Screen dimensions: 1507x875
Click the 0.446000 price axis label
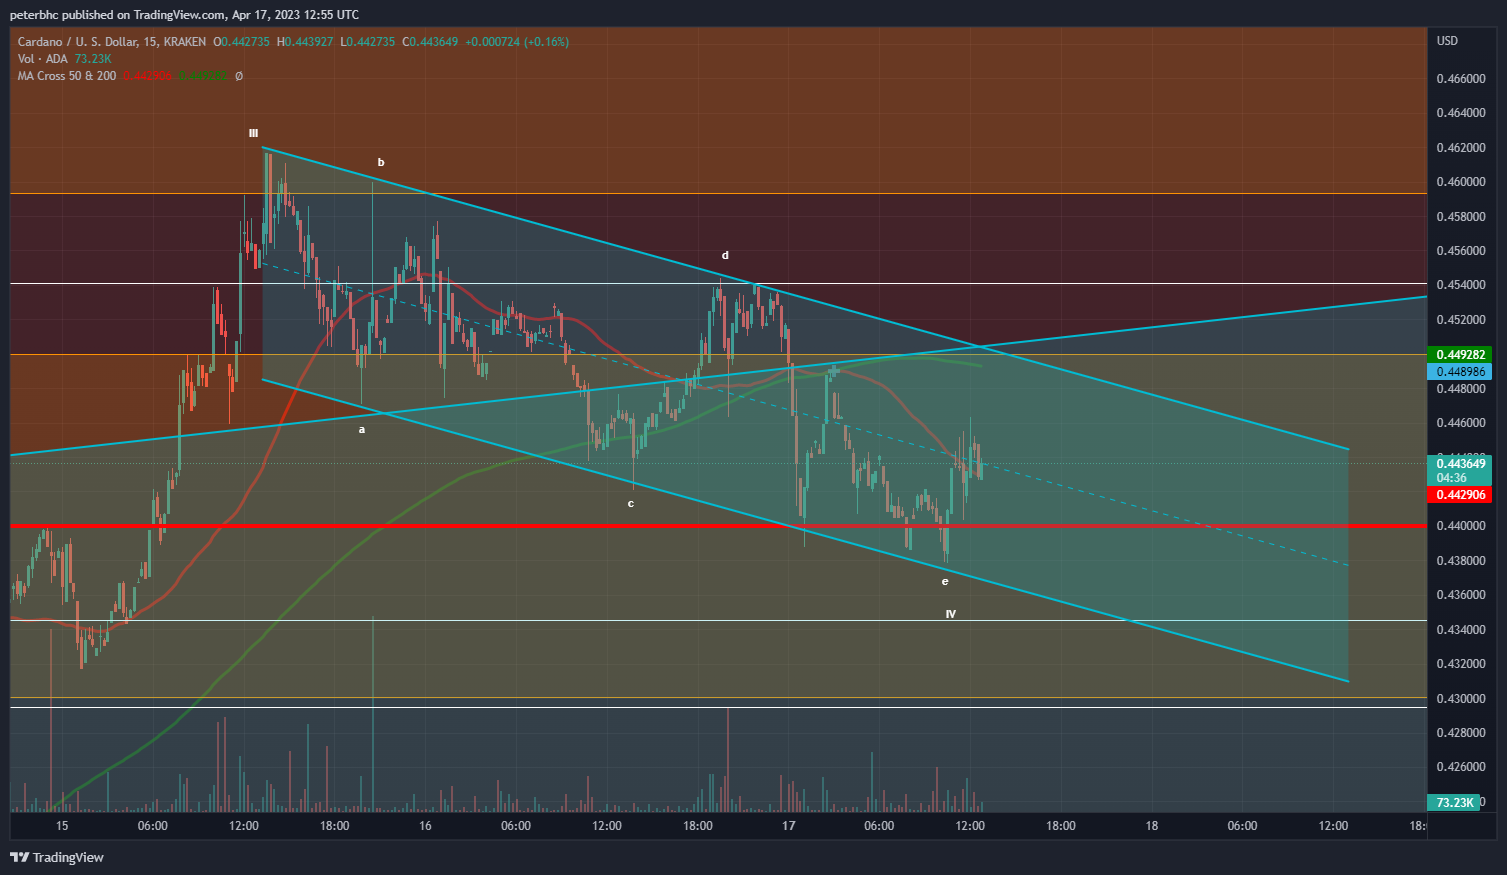[1461, 423]
